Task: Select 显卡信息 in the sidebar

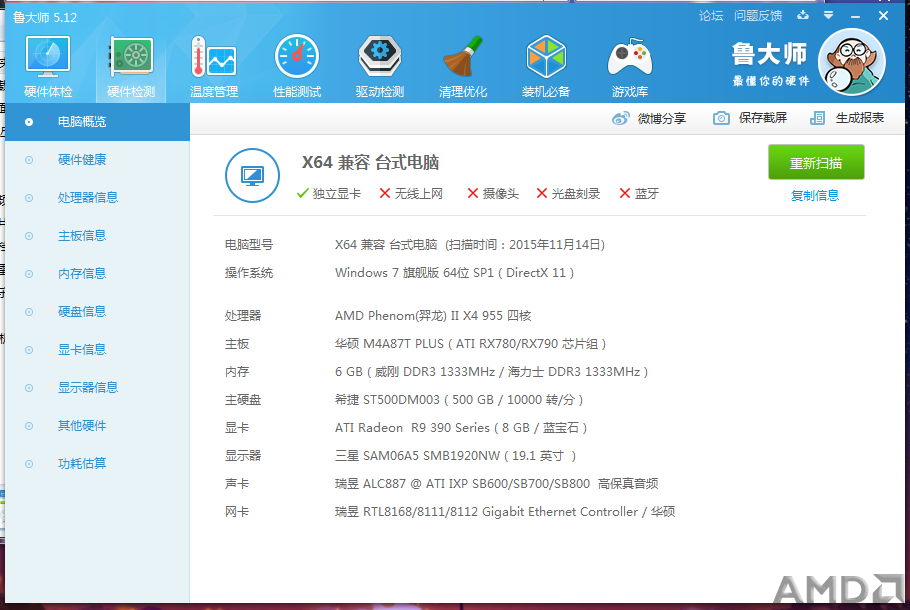Action: click(97, 349)
